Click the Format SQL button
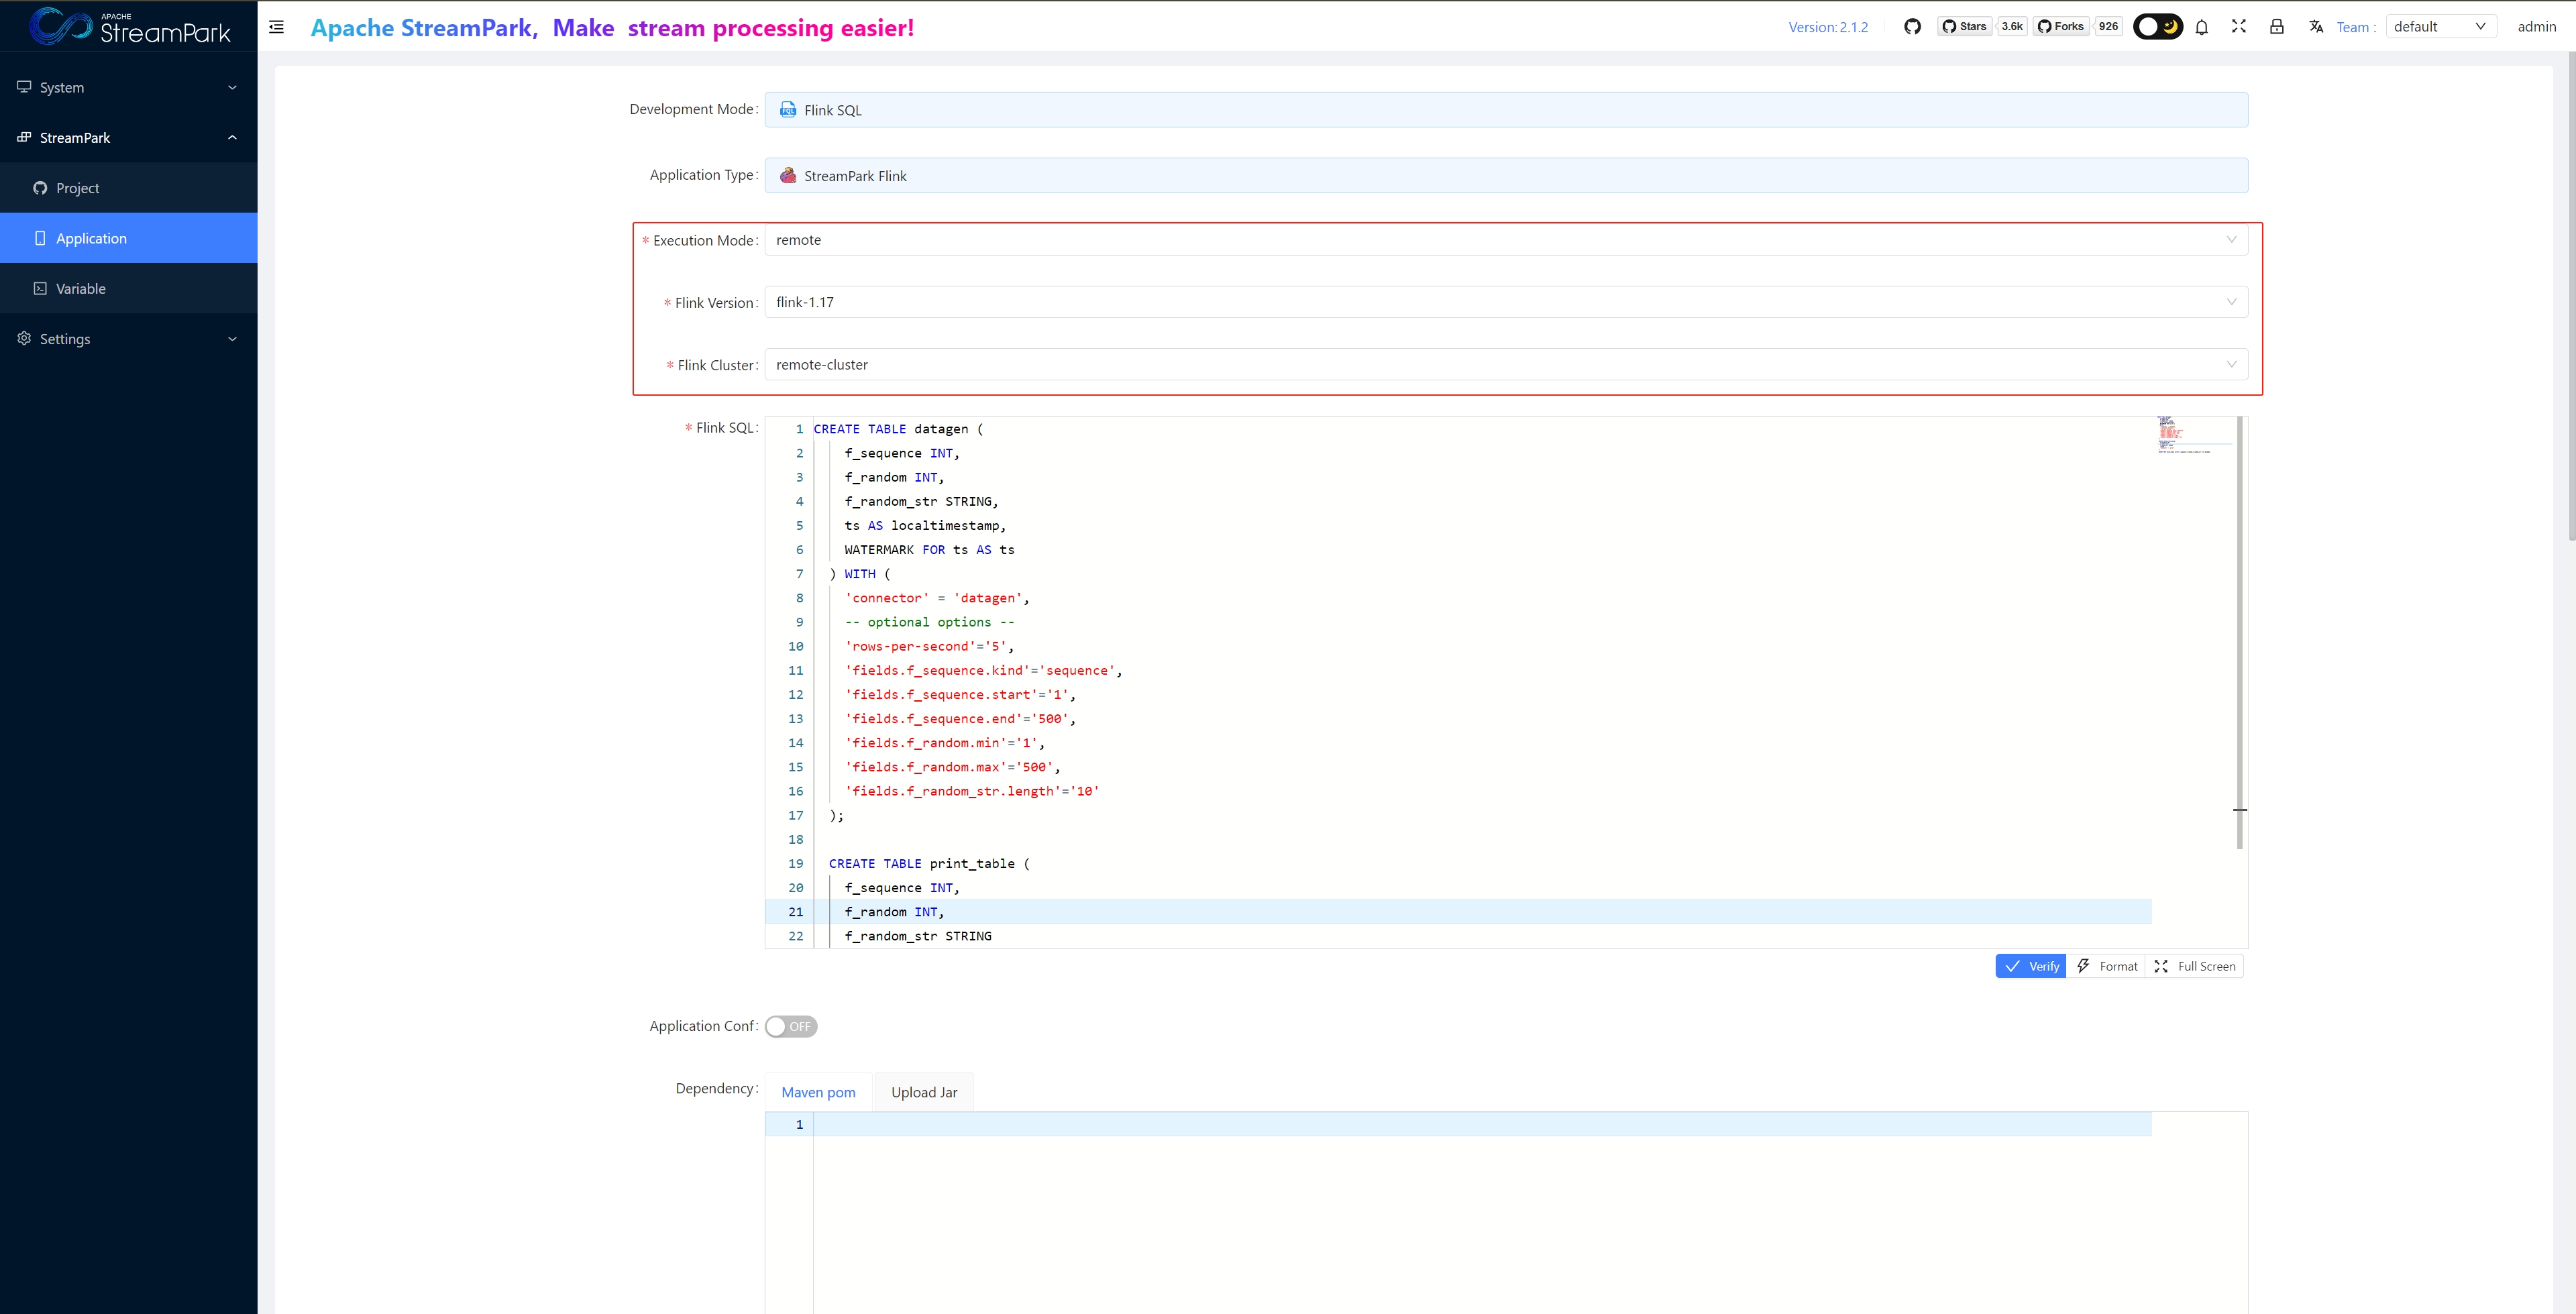 pos(2107,966)
